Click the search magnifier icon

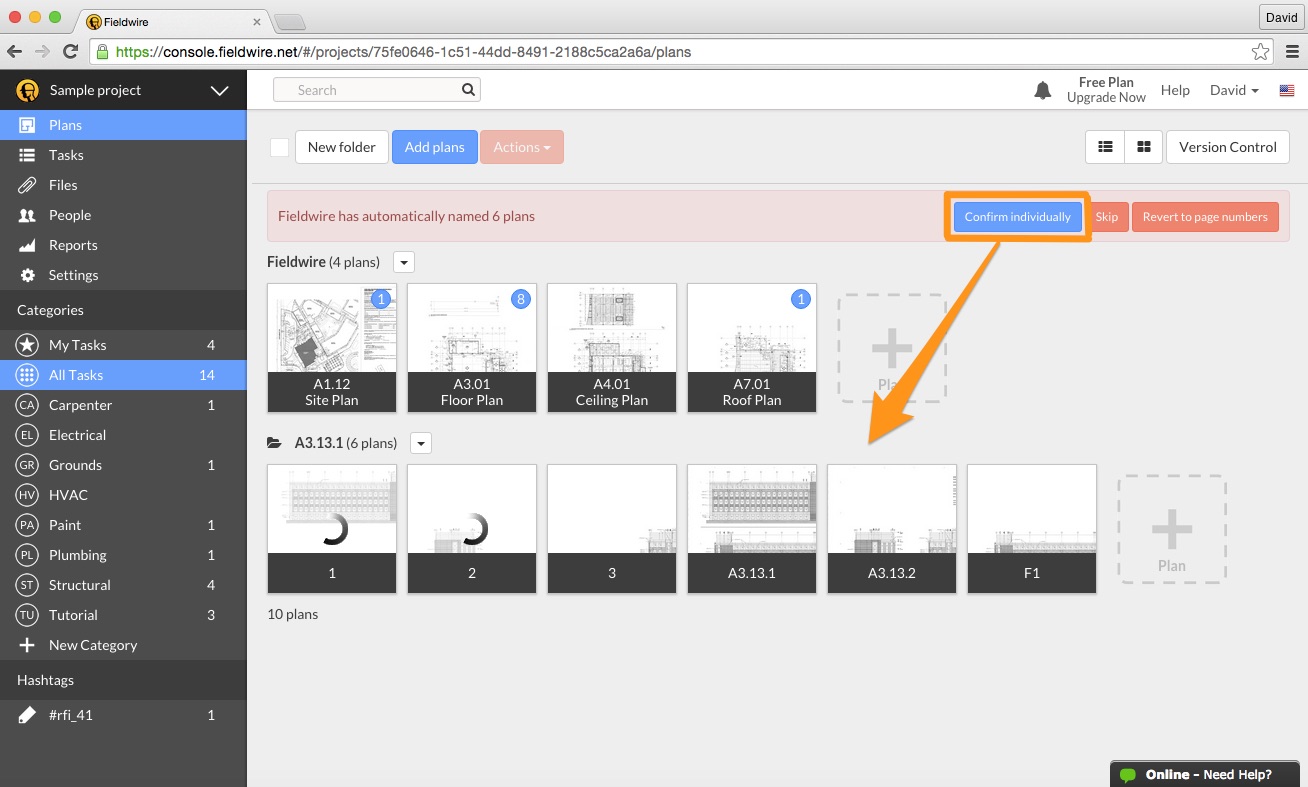point(468,90)
